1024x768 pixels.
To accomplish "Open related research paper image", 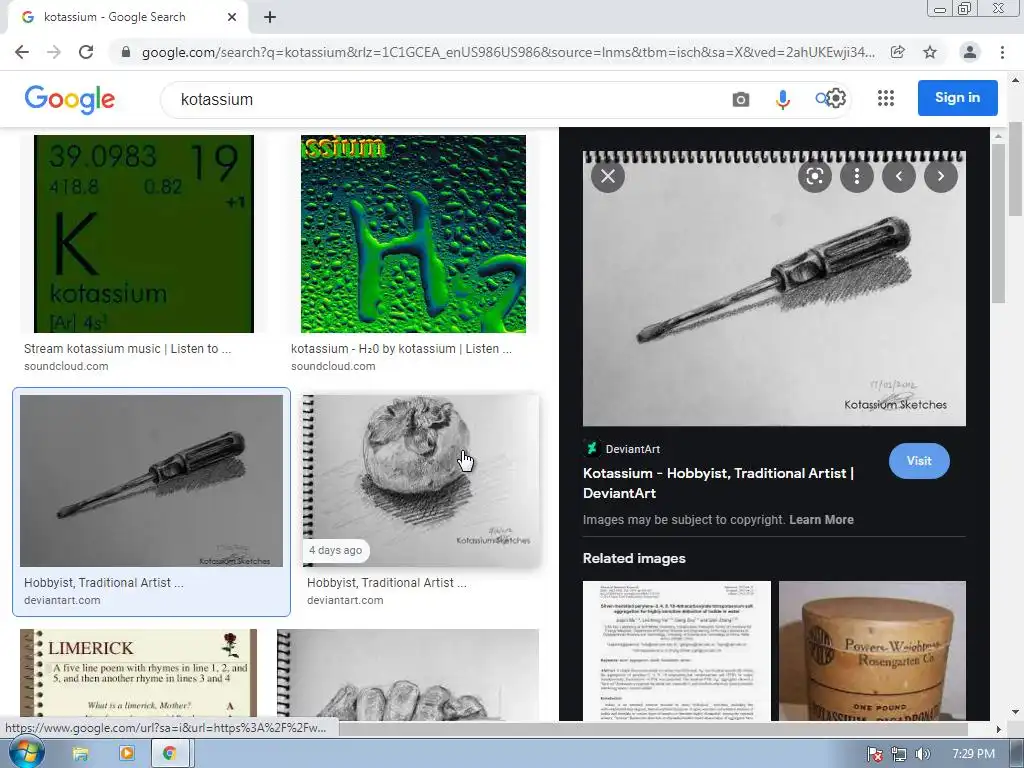I will (677, 651).
